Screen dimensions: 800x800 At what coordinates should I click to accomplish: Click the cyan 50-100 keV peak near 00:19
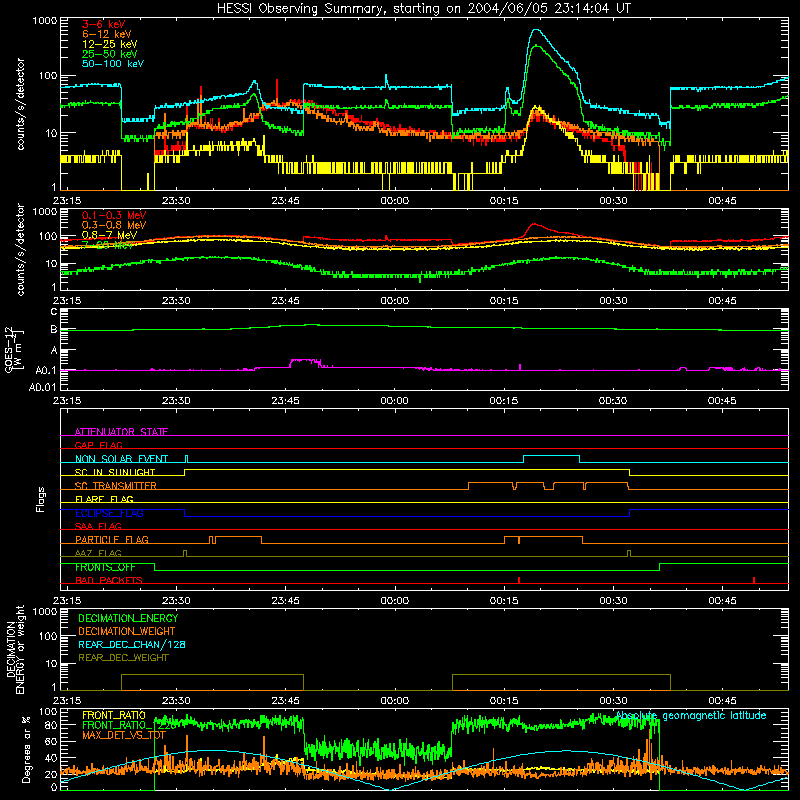[536, 31]
